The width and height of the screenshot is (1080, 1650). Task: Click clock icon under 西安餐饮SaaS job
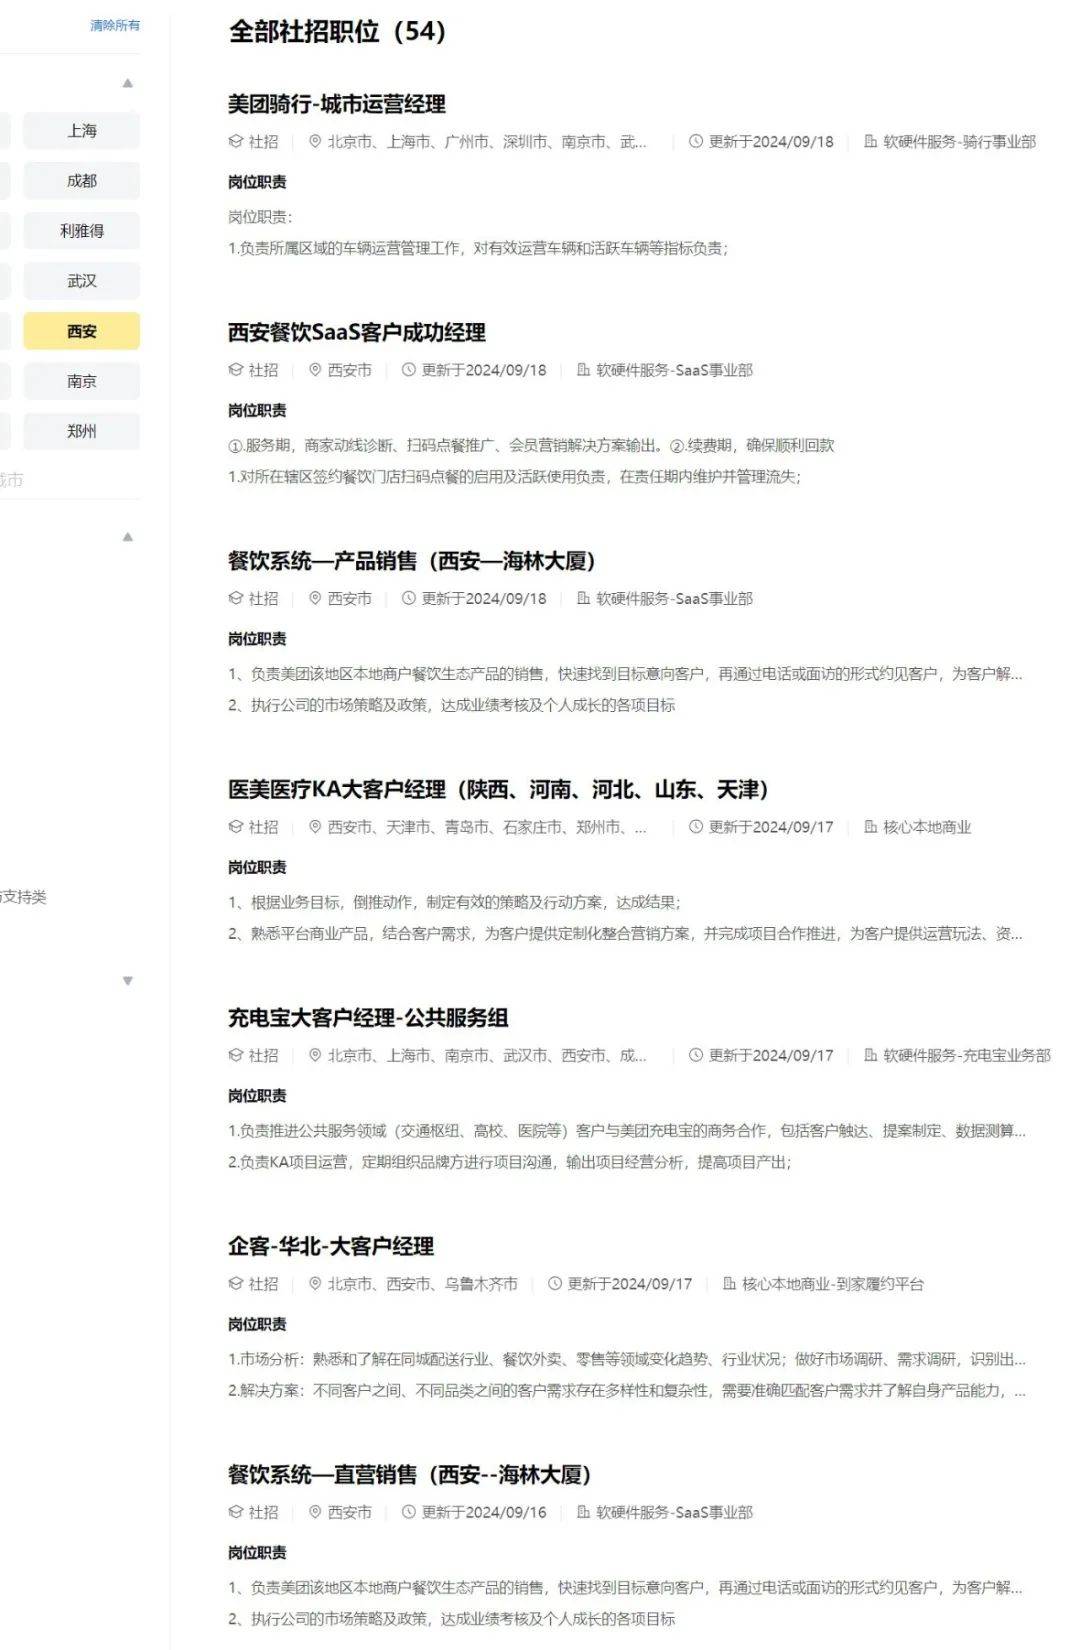click(409, 370)
